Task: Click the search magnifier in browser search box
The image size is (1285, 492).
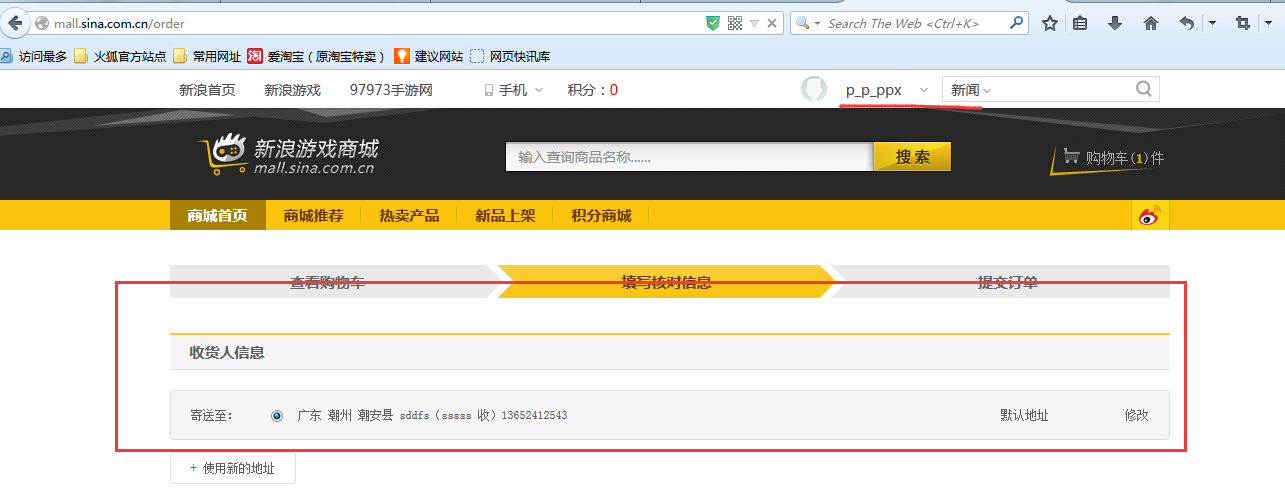Action: (x=1016, y=22)
